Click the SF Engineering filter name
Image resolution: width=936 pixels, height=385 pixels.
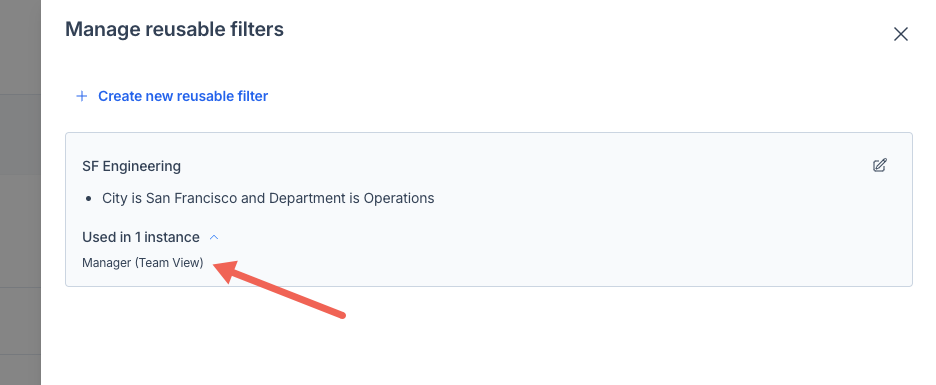point(131,166)
